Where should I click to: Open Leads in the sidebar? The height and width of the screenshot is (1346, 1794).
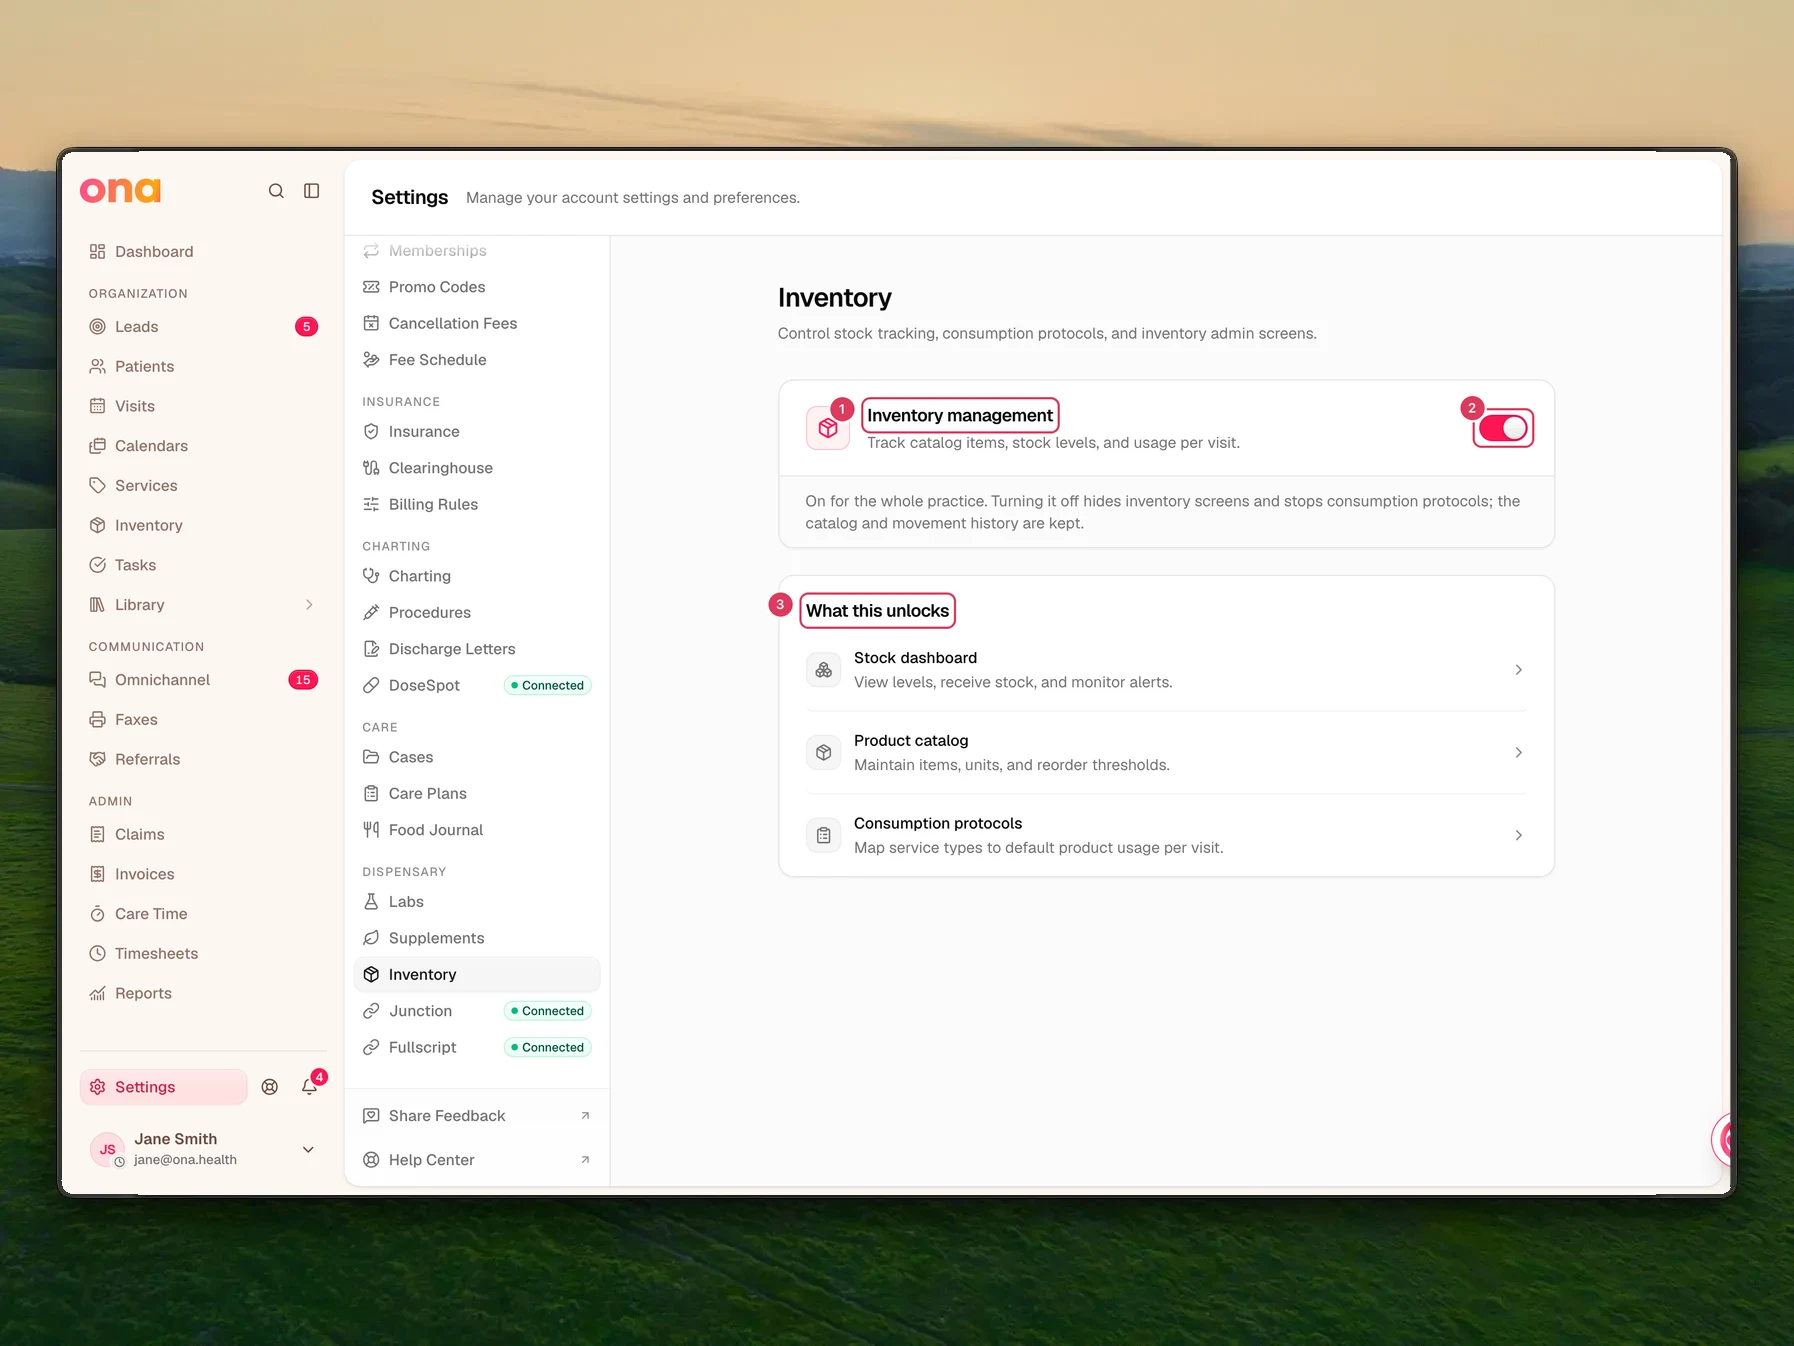coord(203,327)
